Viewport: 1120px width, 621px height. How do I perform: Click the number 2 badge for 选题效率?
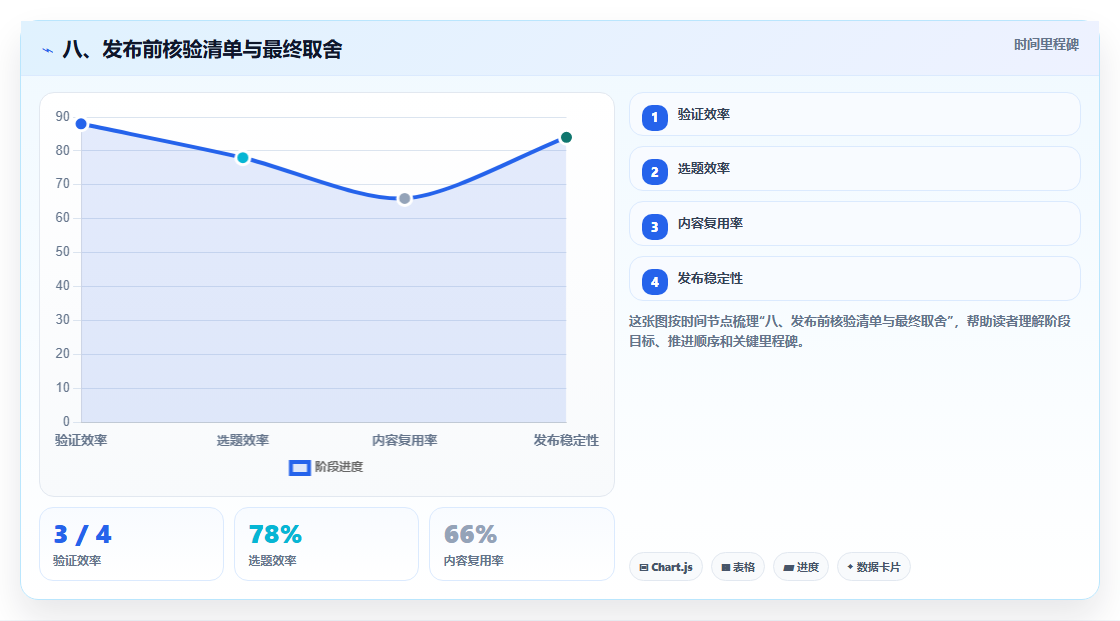pyautogui.click(x=654, y=172)
